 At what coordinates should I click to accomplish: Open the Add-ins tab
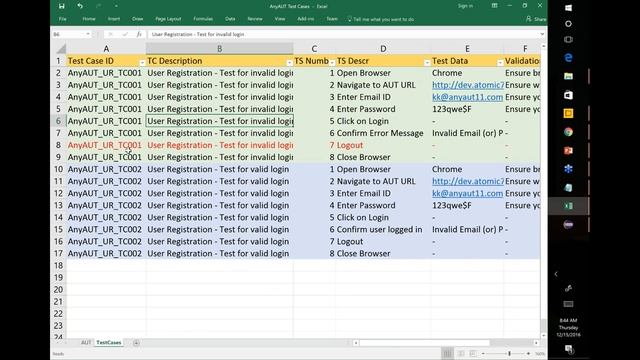point(305,19)
